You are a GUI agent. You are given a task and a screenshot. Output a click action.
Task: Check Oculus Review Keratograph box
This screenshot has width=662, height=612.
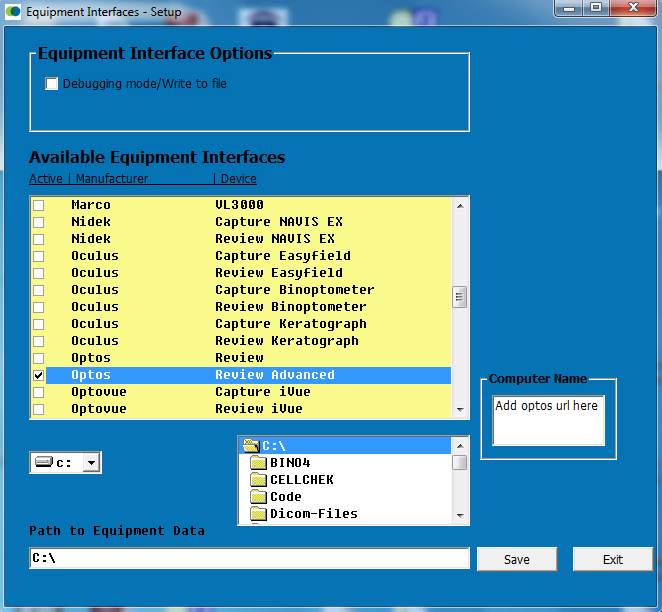pos(38,341)
